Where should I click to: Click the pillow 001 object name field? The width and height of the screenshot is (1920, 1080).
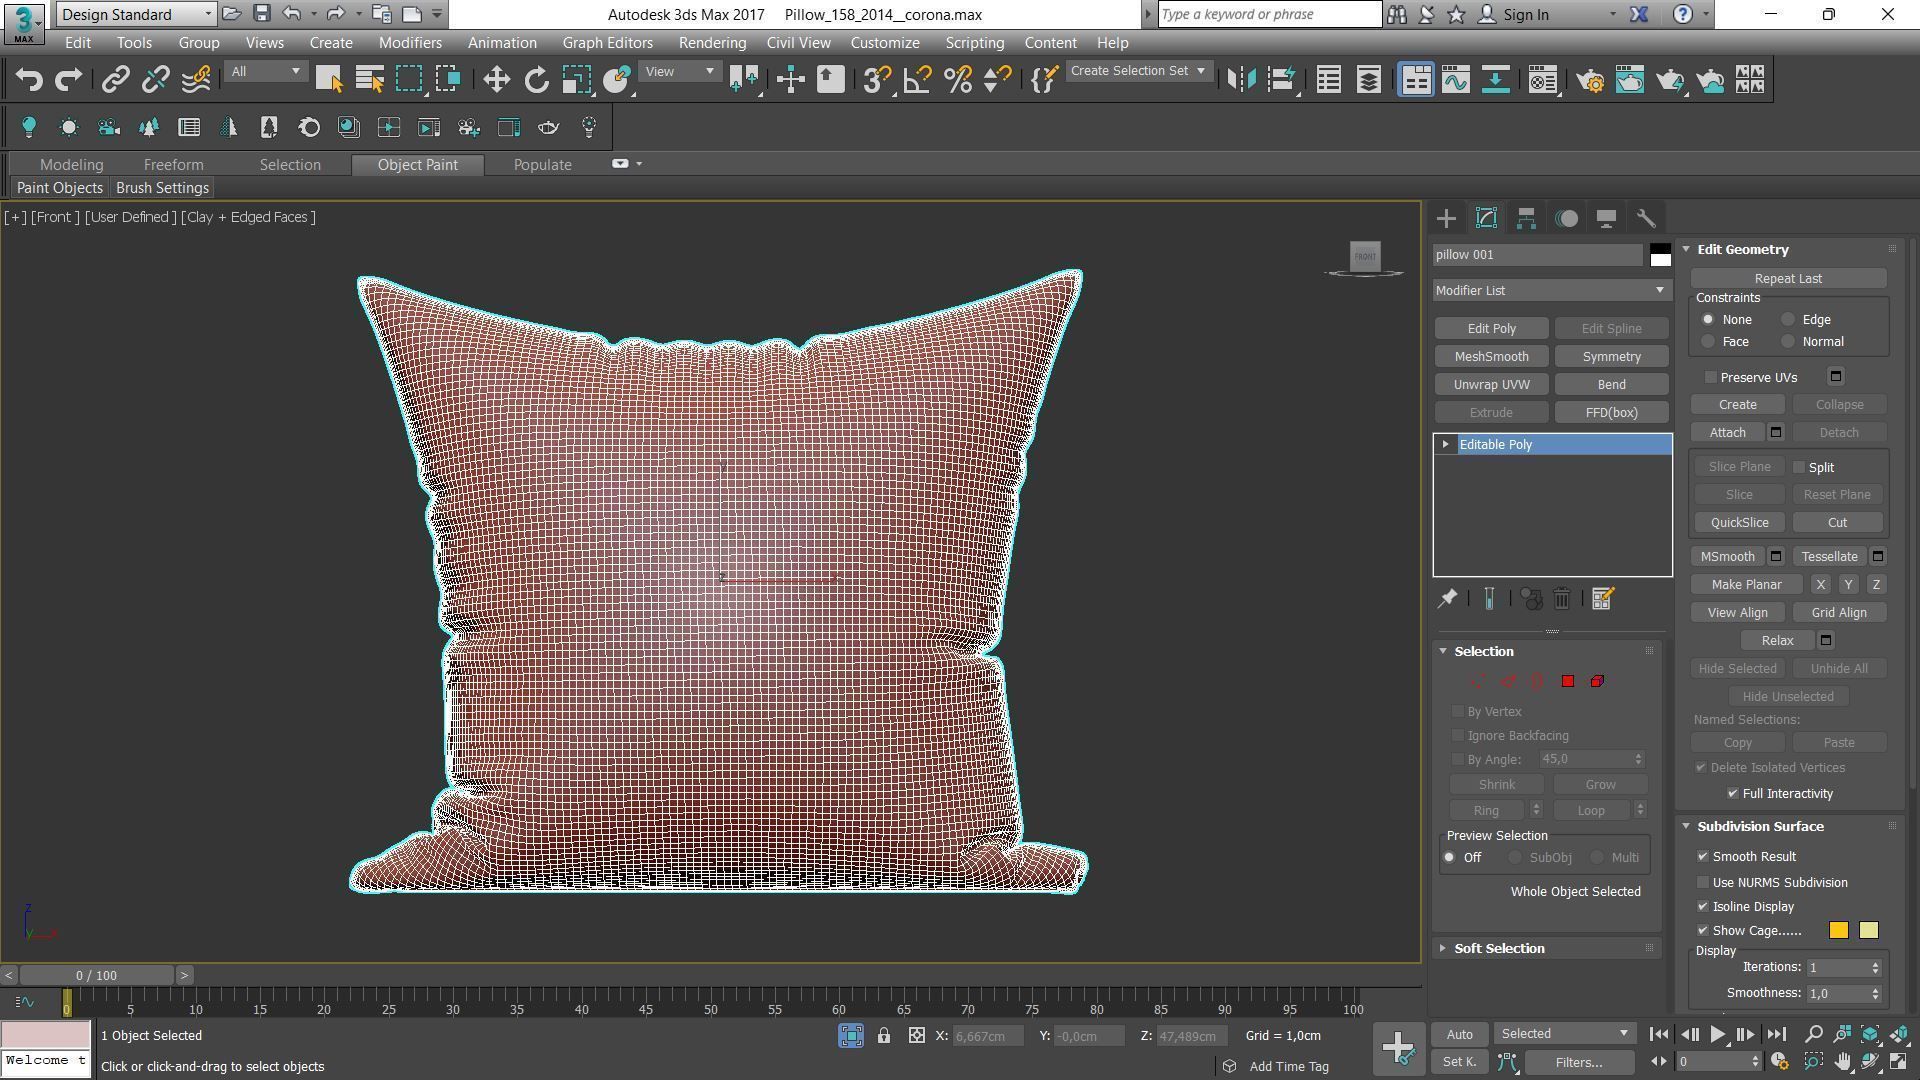1538,255
